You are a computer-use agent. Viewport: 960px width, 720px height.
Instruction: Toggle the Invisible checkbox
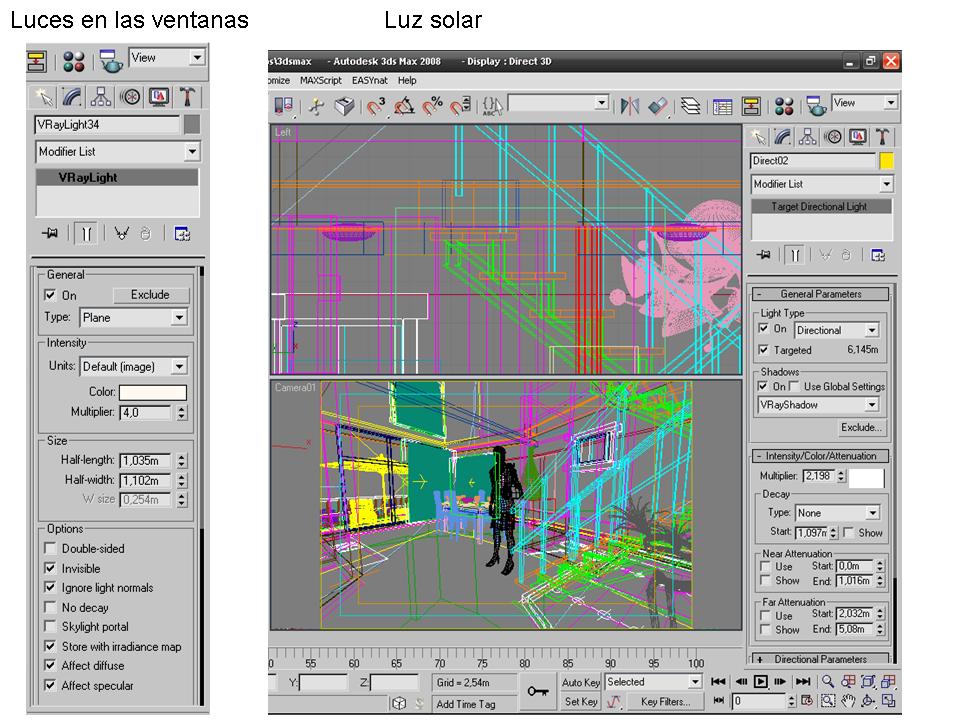[50, 568]
